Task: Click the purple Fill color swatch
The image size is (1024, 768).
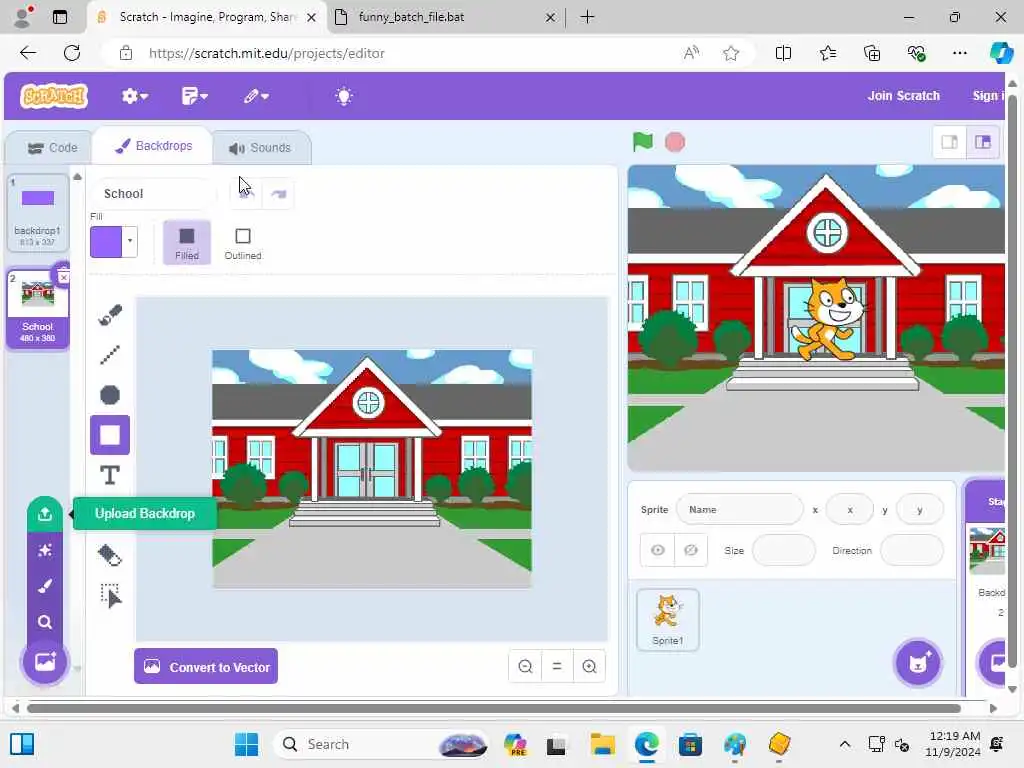Action: [x=106, y=242]
